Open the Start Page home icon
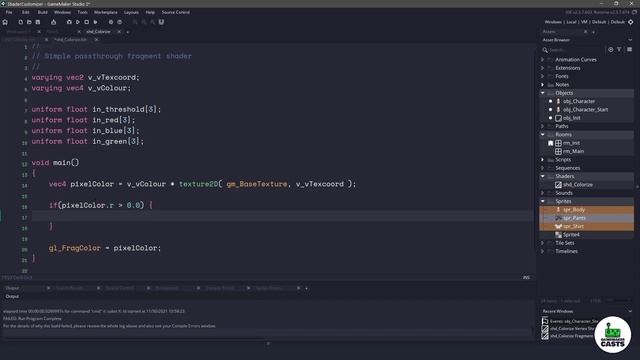 click(x=5, y=22)
